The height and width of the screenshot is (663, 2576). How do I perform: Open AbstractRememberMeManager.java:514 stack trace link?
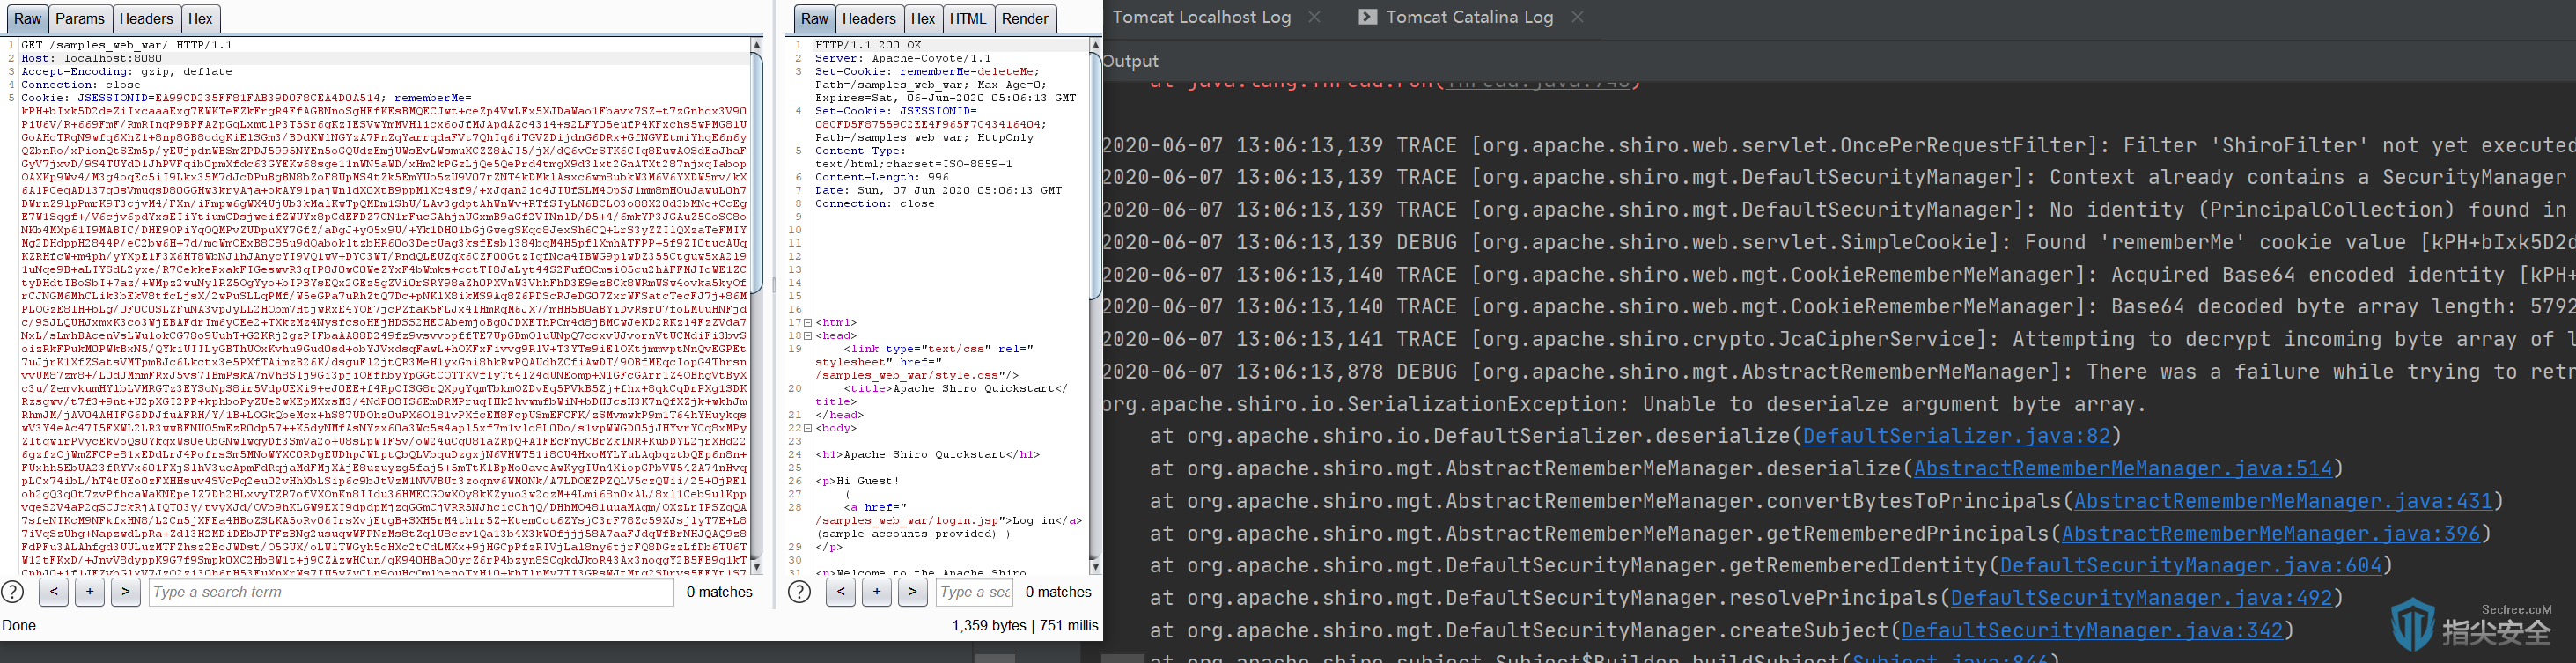[x=2123, y=469]
